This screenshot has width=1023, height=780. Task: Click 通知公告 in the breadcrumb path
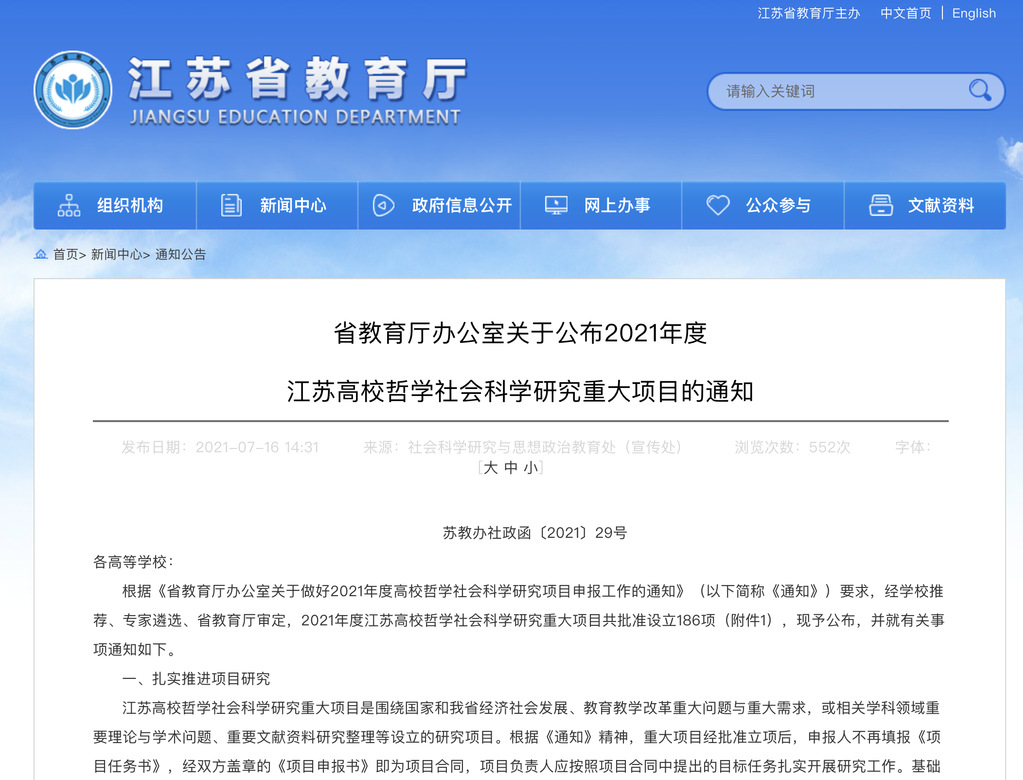coord(180,255)
